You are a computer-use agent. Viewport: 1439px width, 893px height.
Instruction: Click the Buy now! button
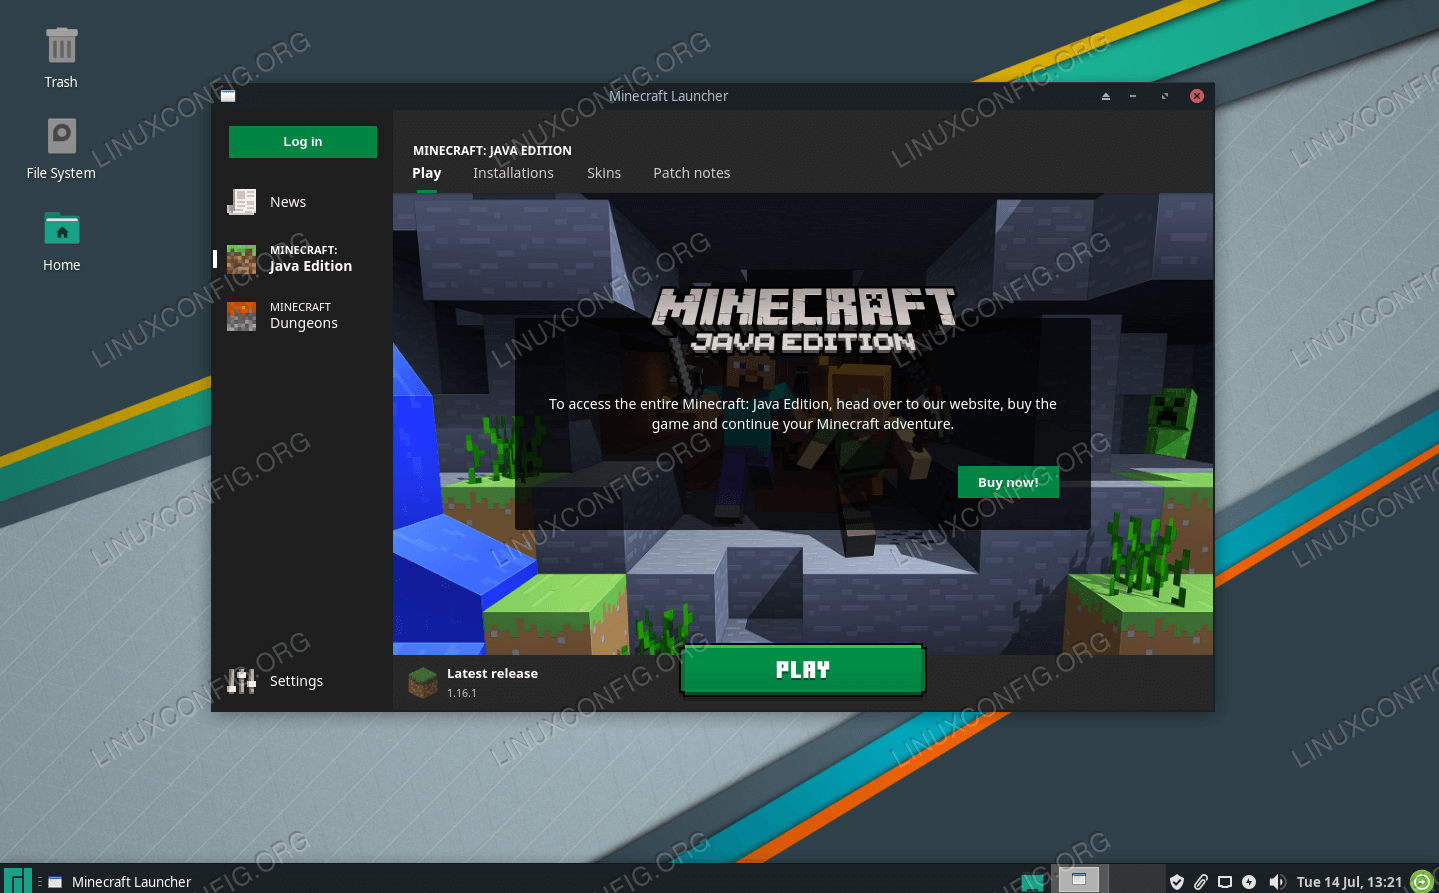[x=1008, y=482]
